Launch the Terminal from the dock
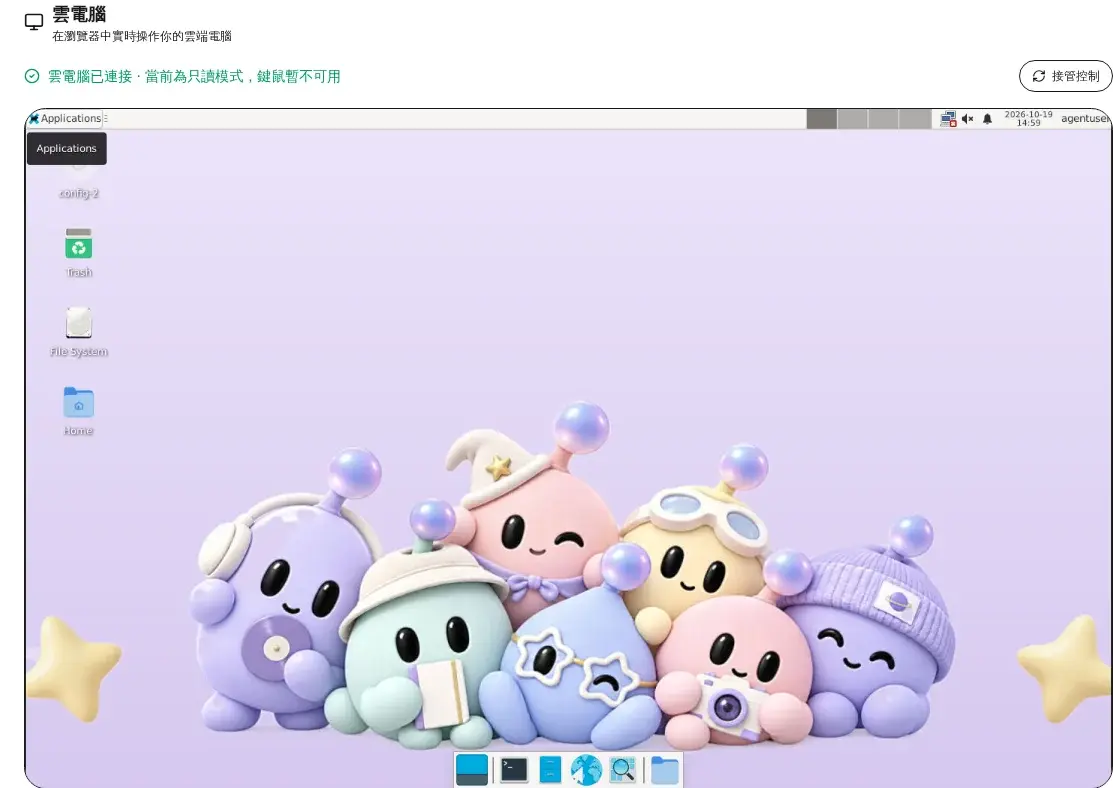This screenshot has height=788, width=1113. (514, 770)
